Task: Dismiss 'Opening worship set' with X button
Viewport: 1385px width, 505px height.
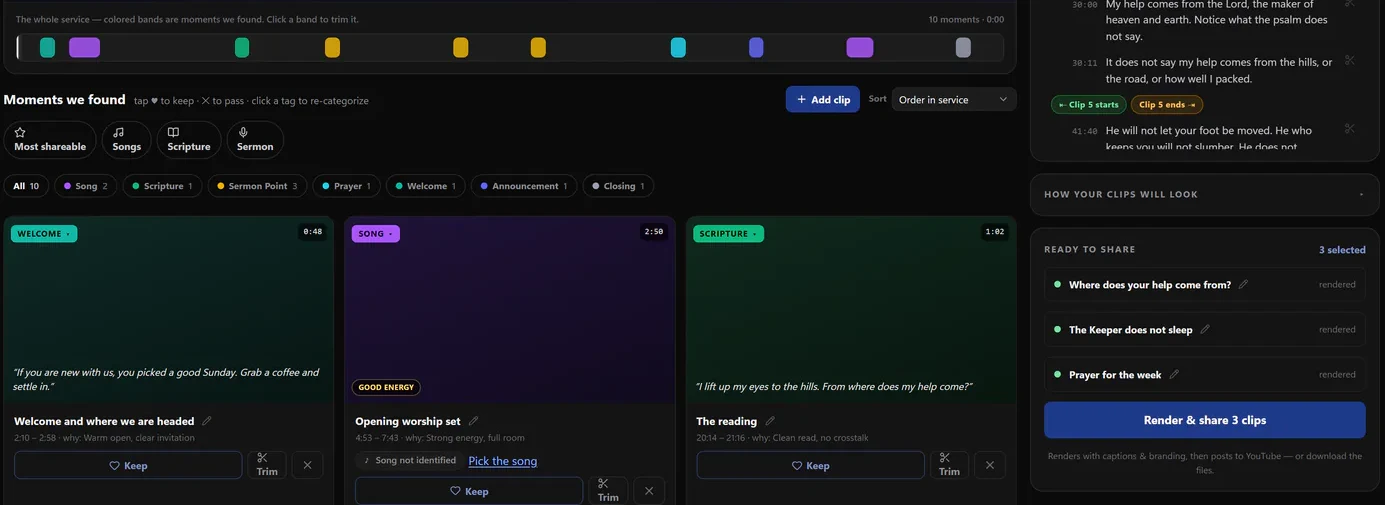Action: click(x=649, y=491)
